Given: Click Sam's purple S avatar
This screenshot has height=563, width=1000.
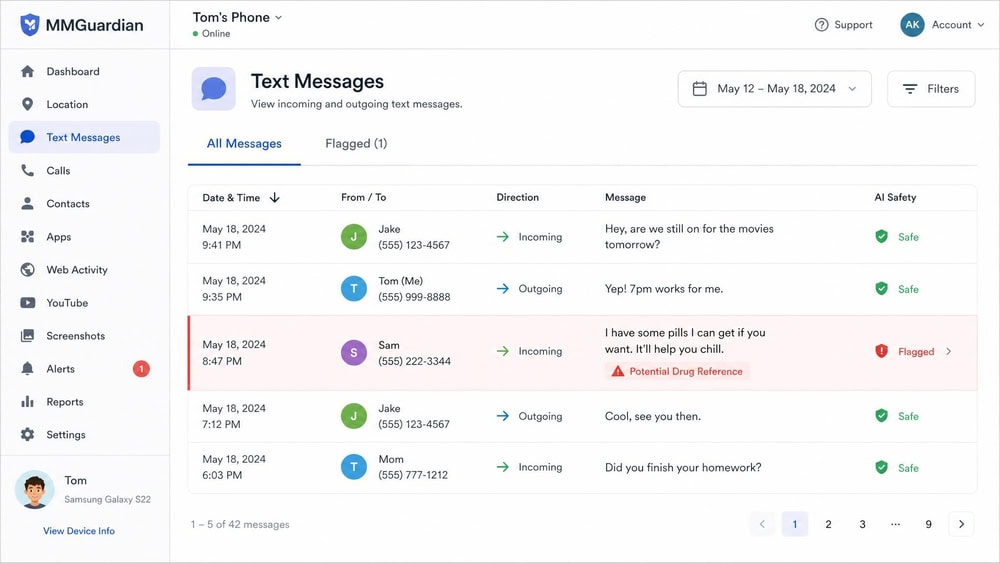Looking at the screenshot, I should coord(354,353).
